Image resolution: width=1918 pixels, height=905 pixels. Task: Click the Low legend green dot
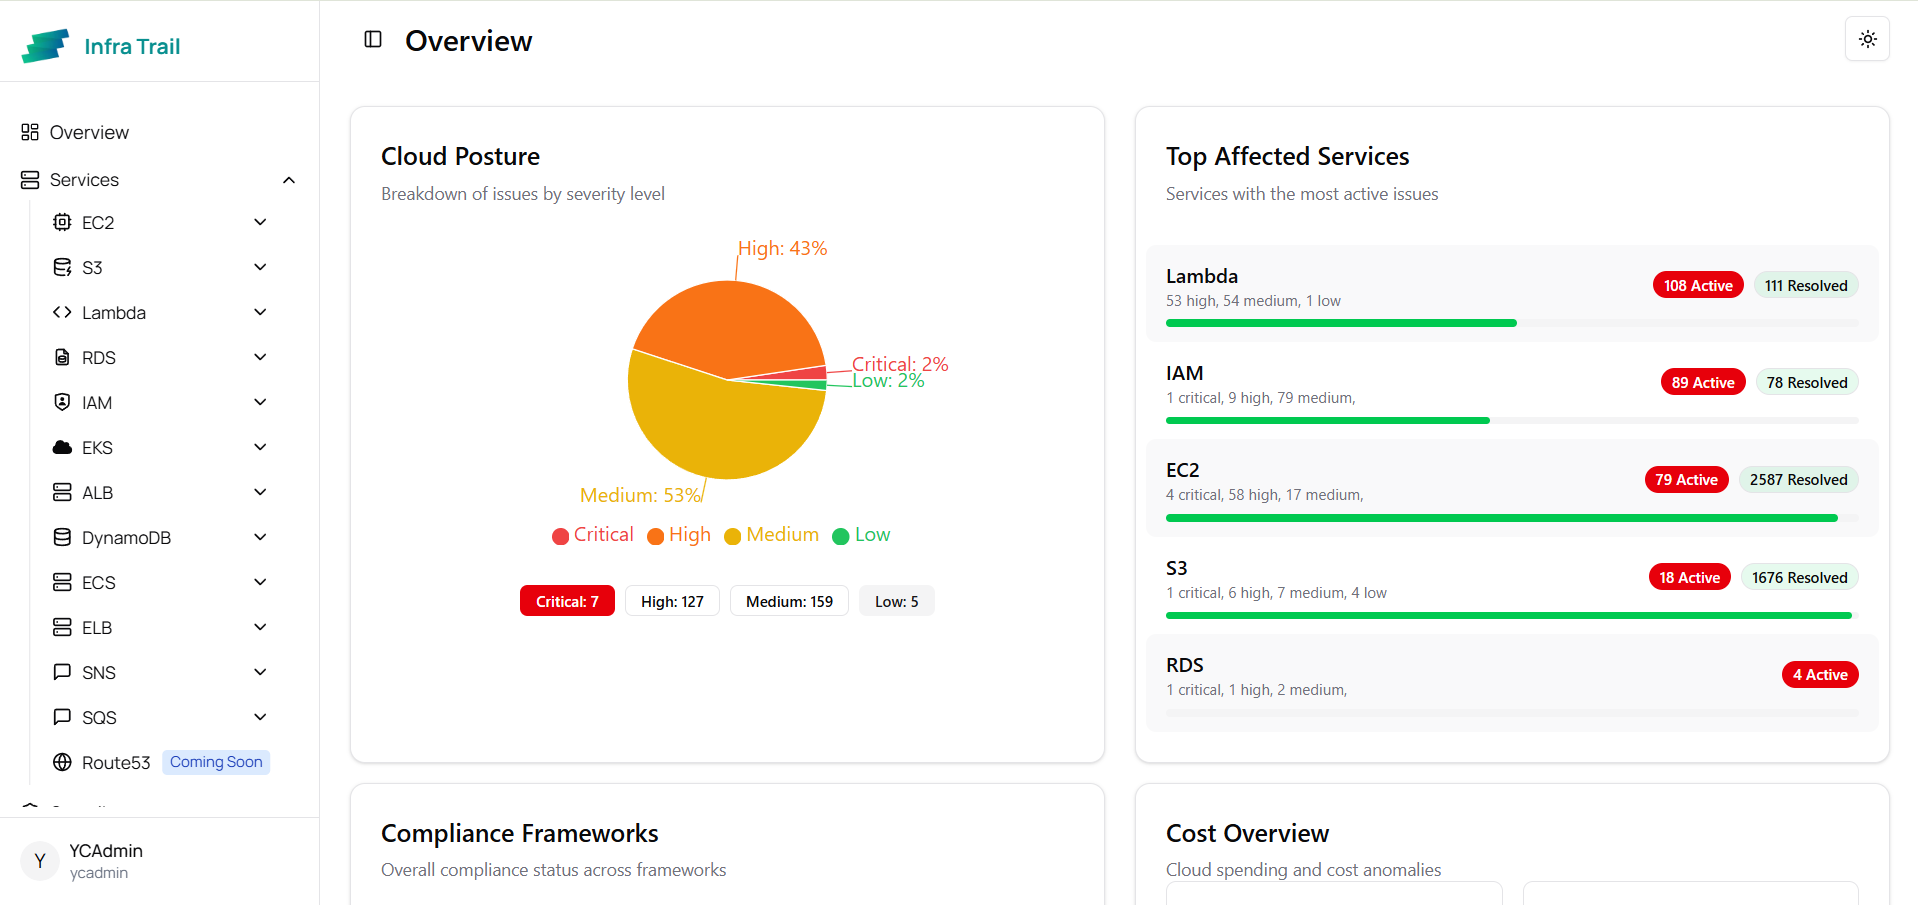point(841,536)
